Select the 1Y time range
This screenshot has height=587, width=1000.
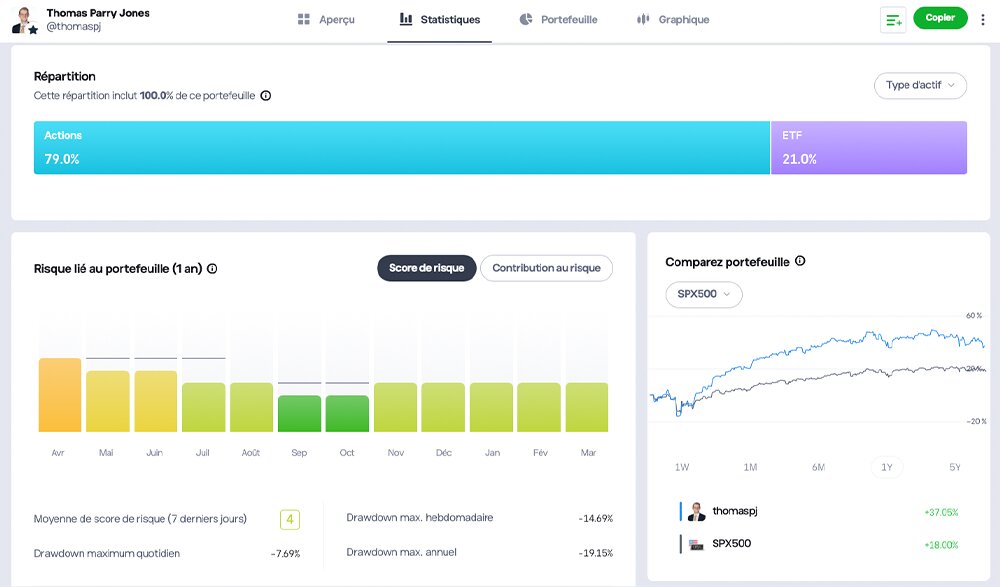886,467
